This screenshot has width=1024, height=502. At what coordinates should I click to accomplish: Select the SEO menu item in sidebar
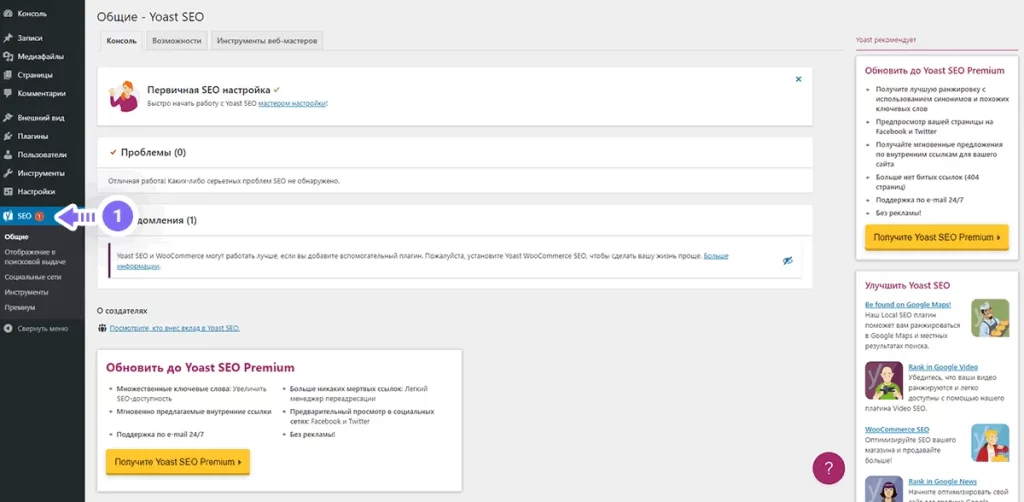coord(42,216)
